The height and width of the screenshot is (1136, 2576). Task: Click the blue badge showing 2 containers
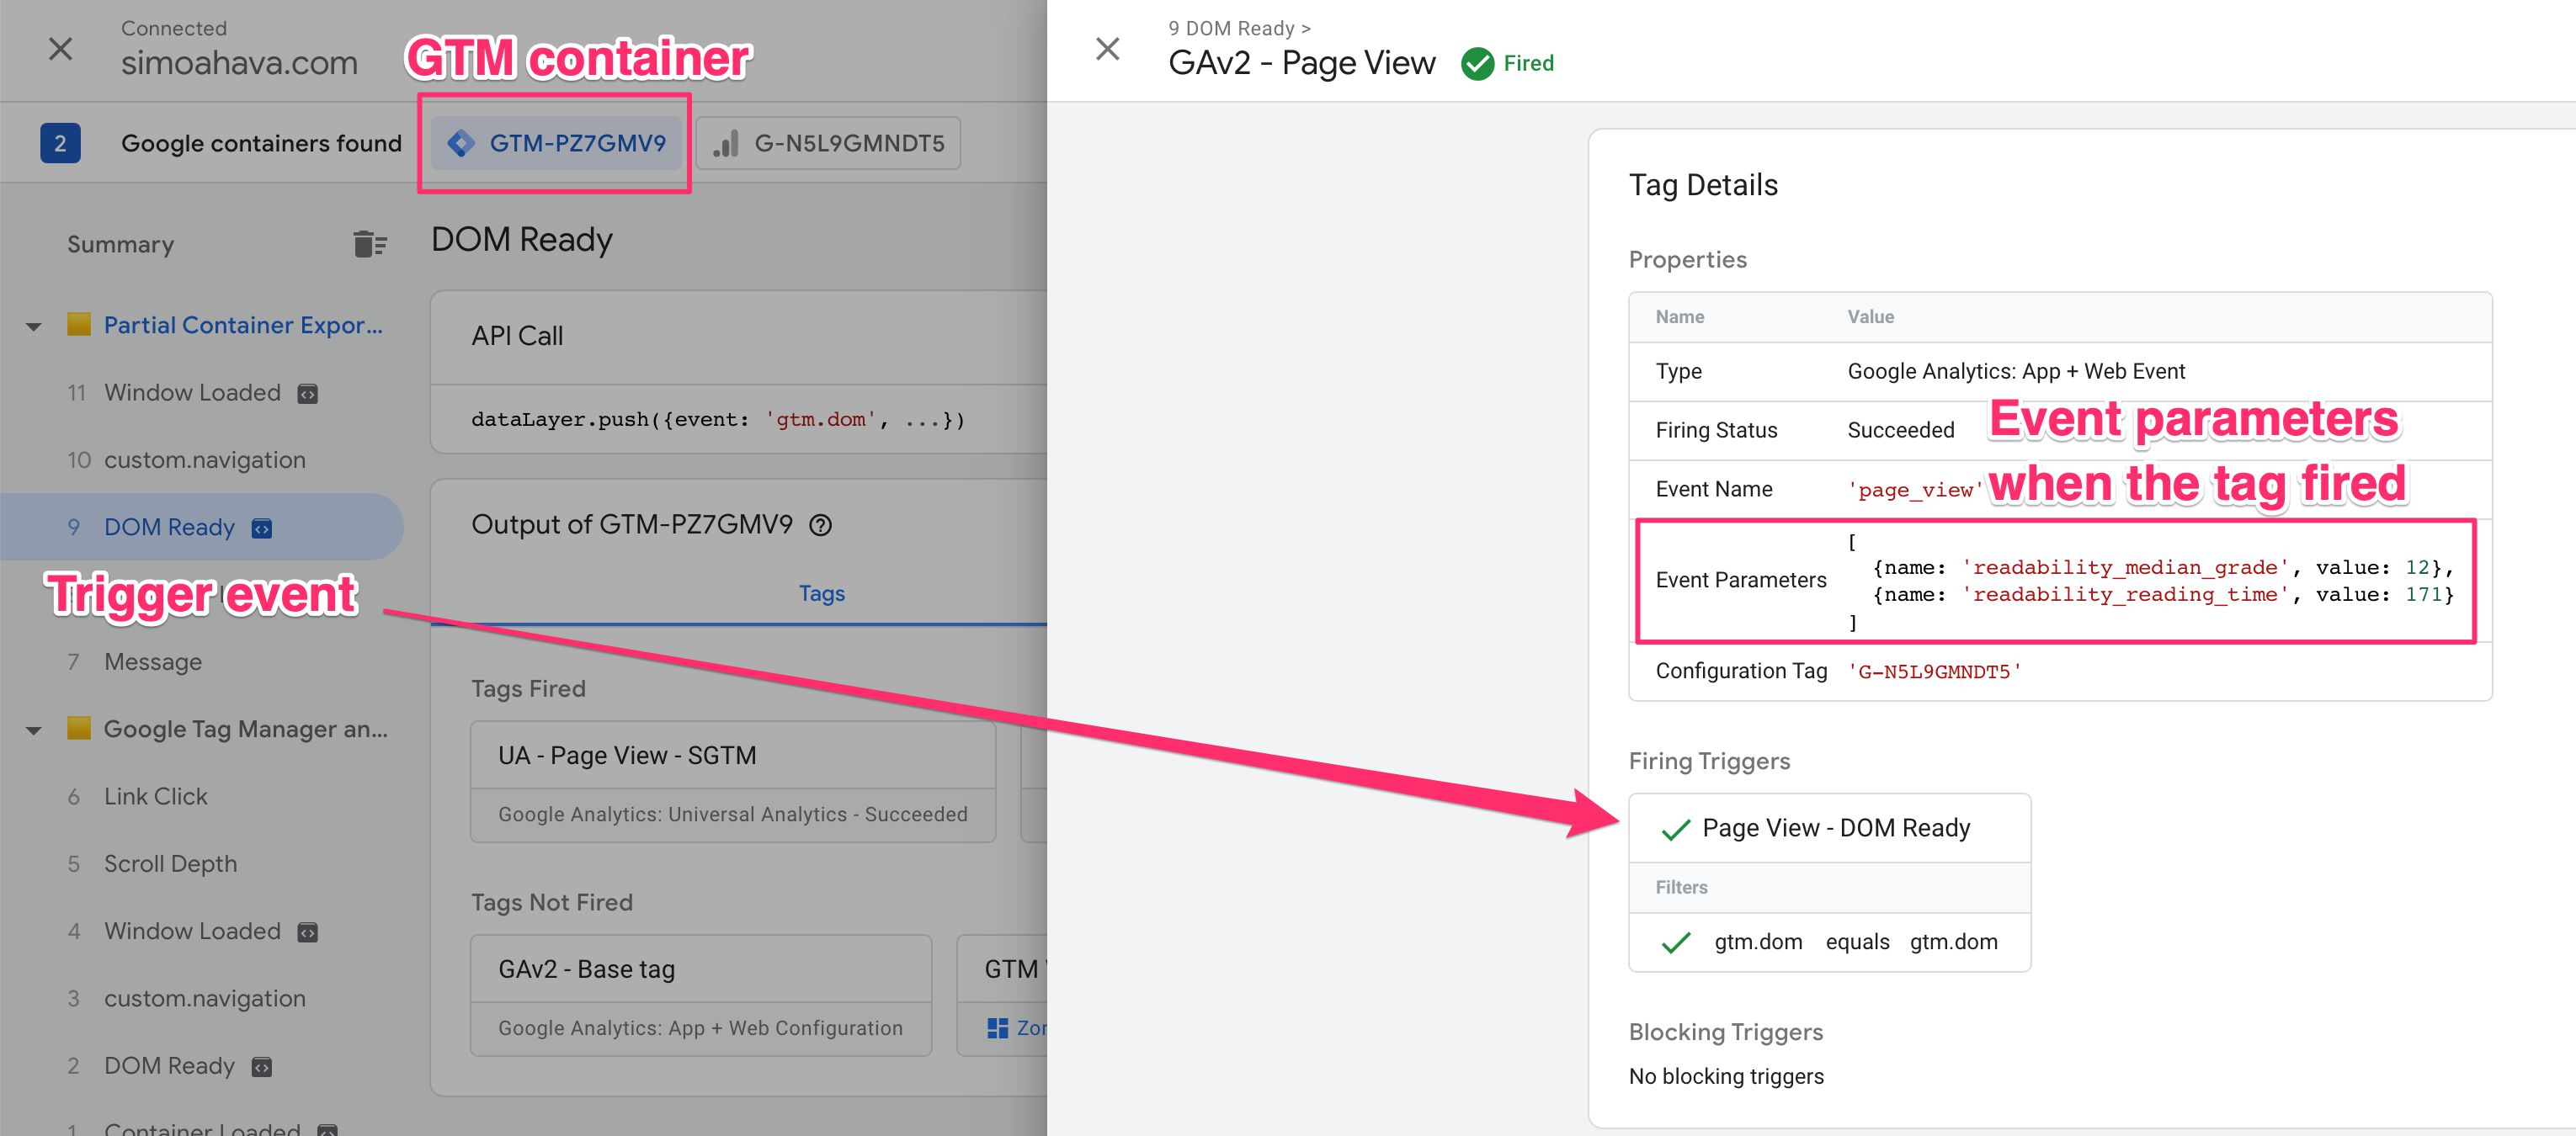coord(60,143)
